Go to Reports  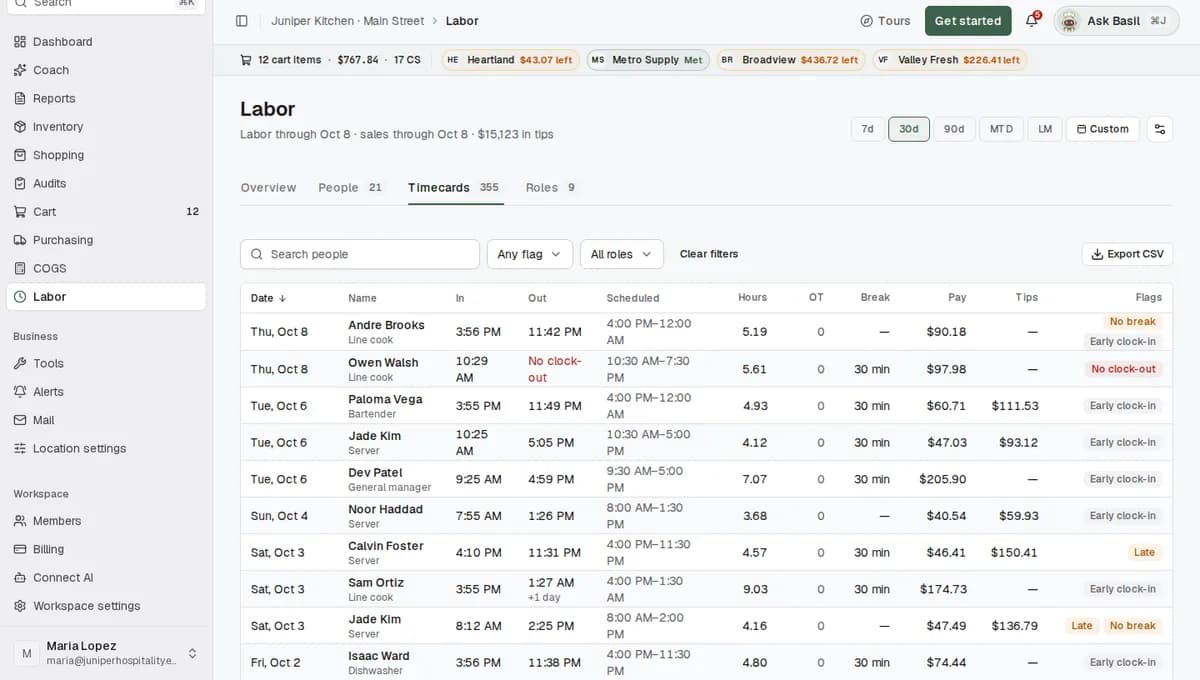(106, 98)
